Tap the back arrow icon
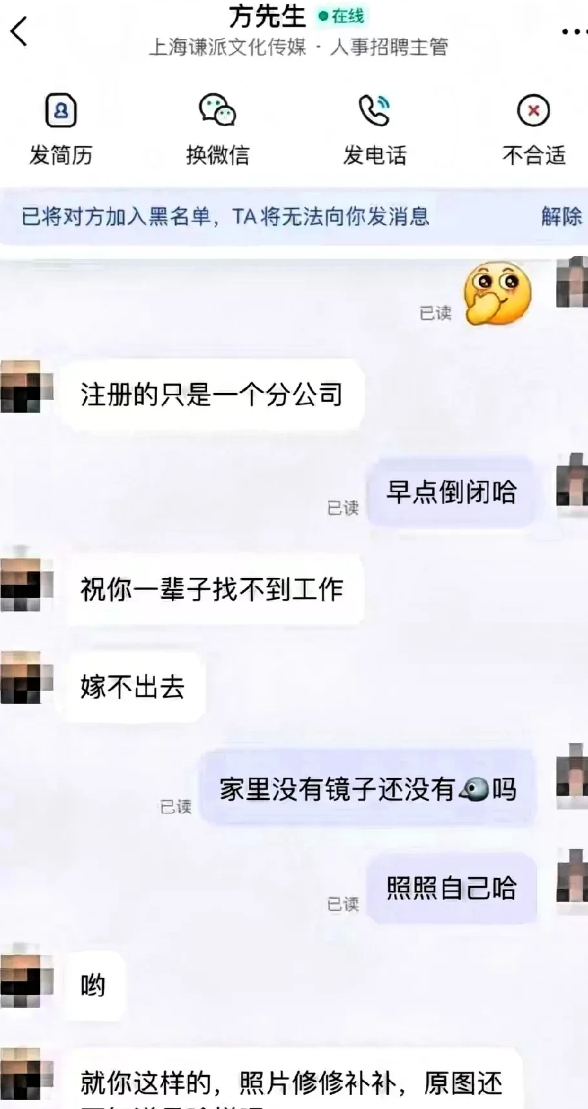The height and width of the screenshot is (1109, 588). [19, 33]
